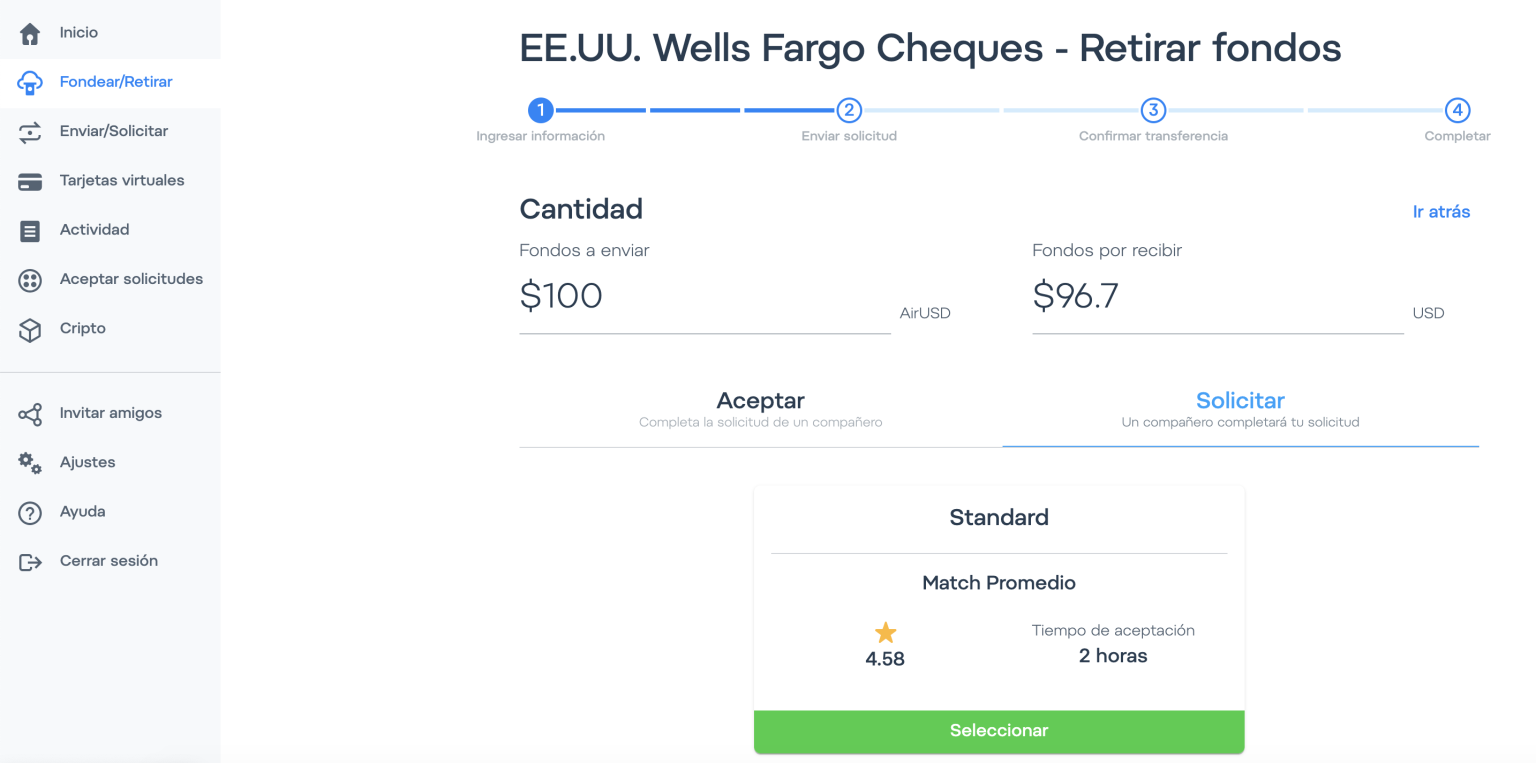The image size is (1536, 763).
Task: Click the Cripto cube icon
Action: tap(30, 329)
